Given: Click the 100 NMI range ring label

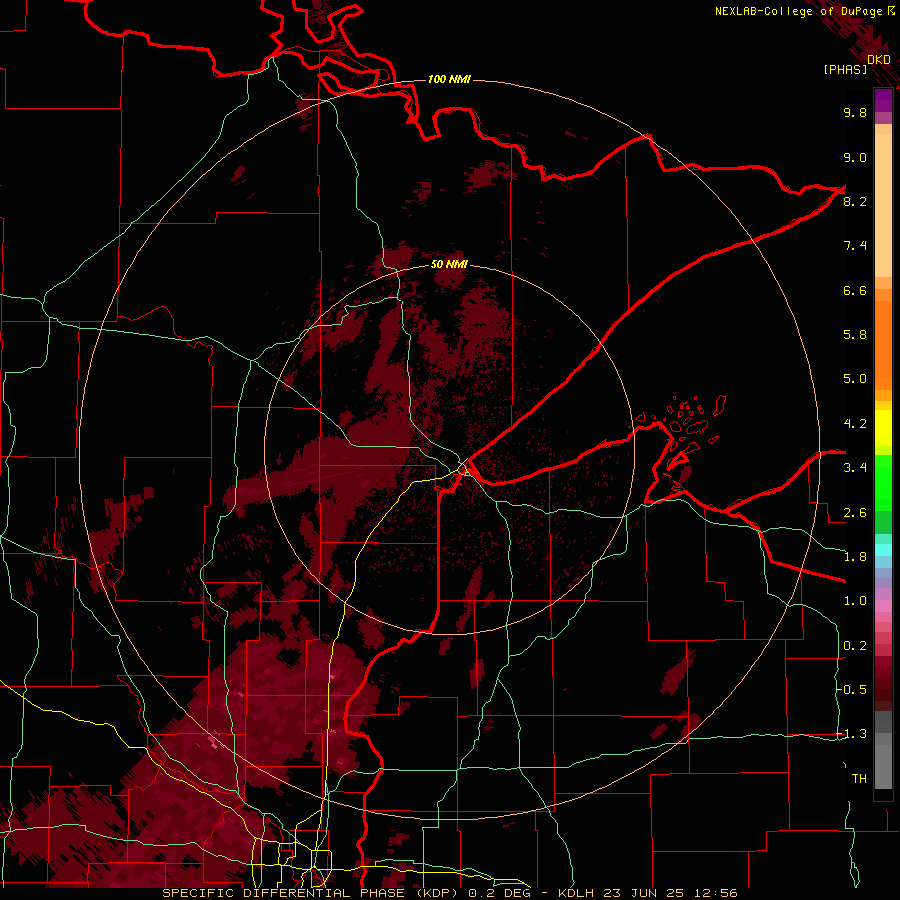Looking at the screenshot, I should (449, 79).
